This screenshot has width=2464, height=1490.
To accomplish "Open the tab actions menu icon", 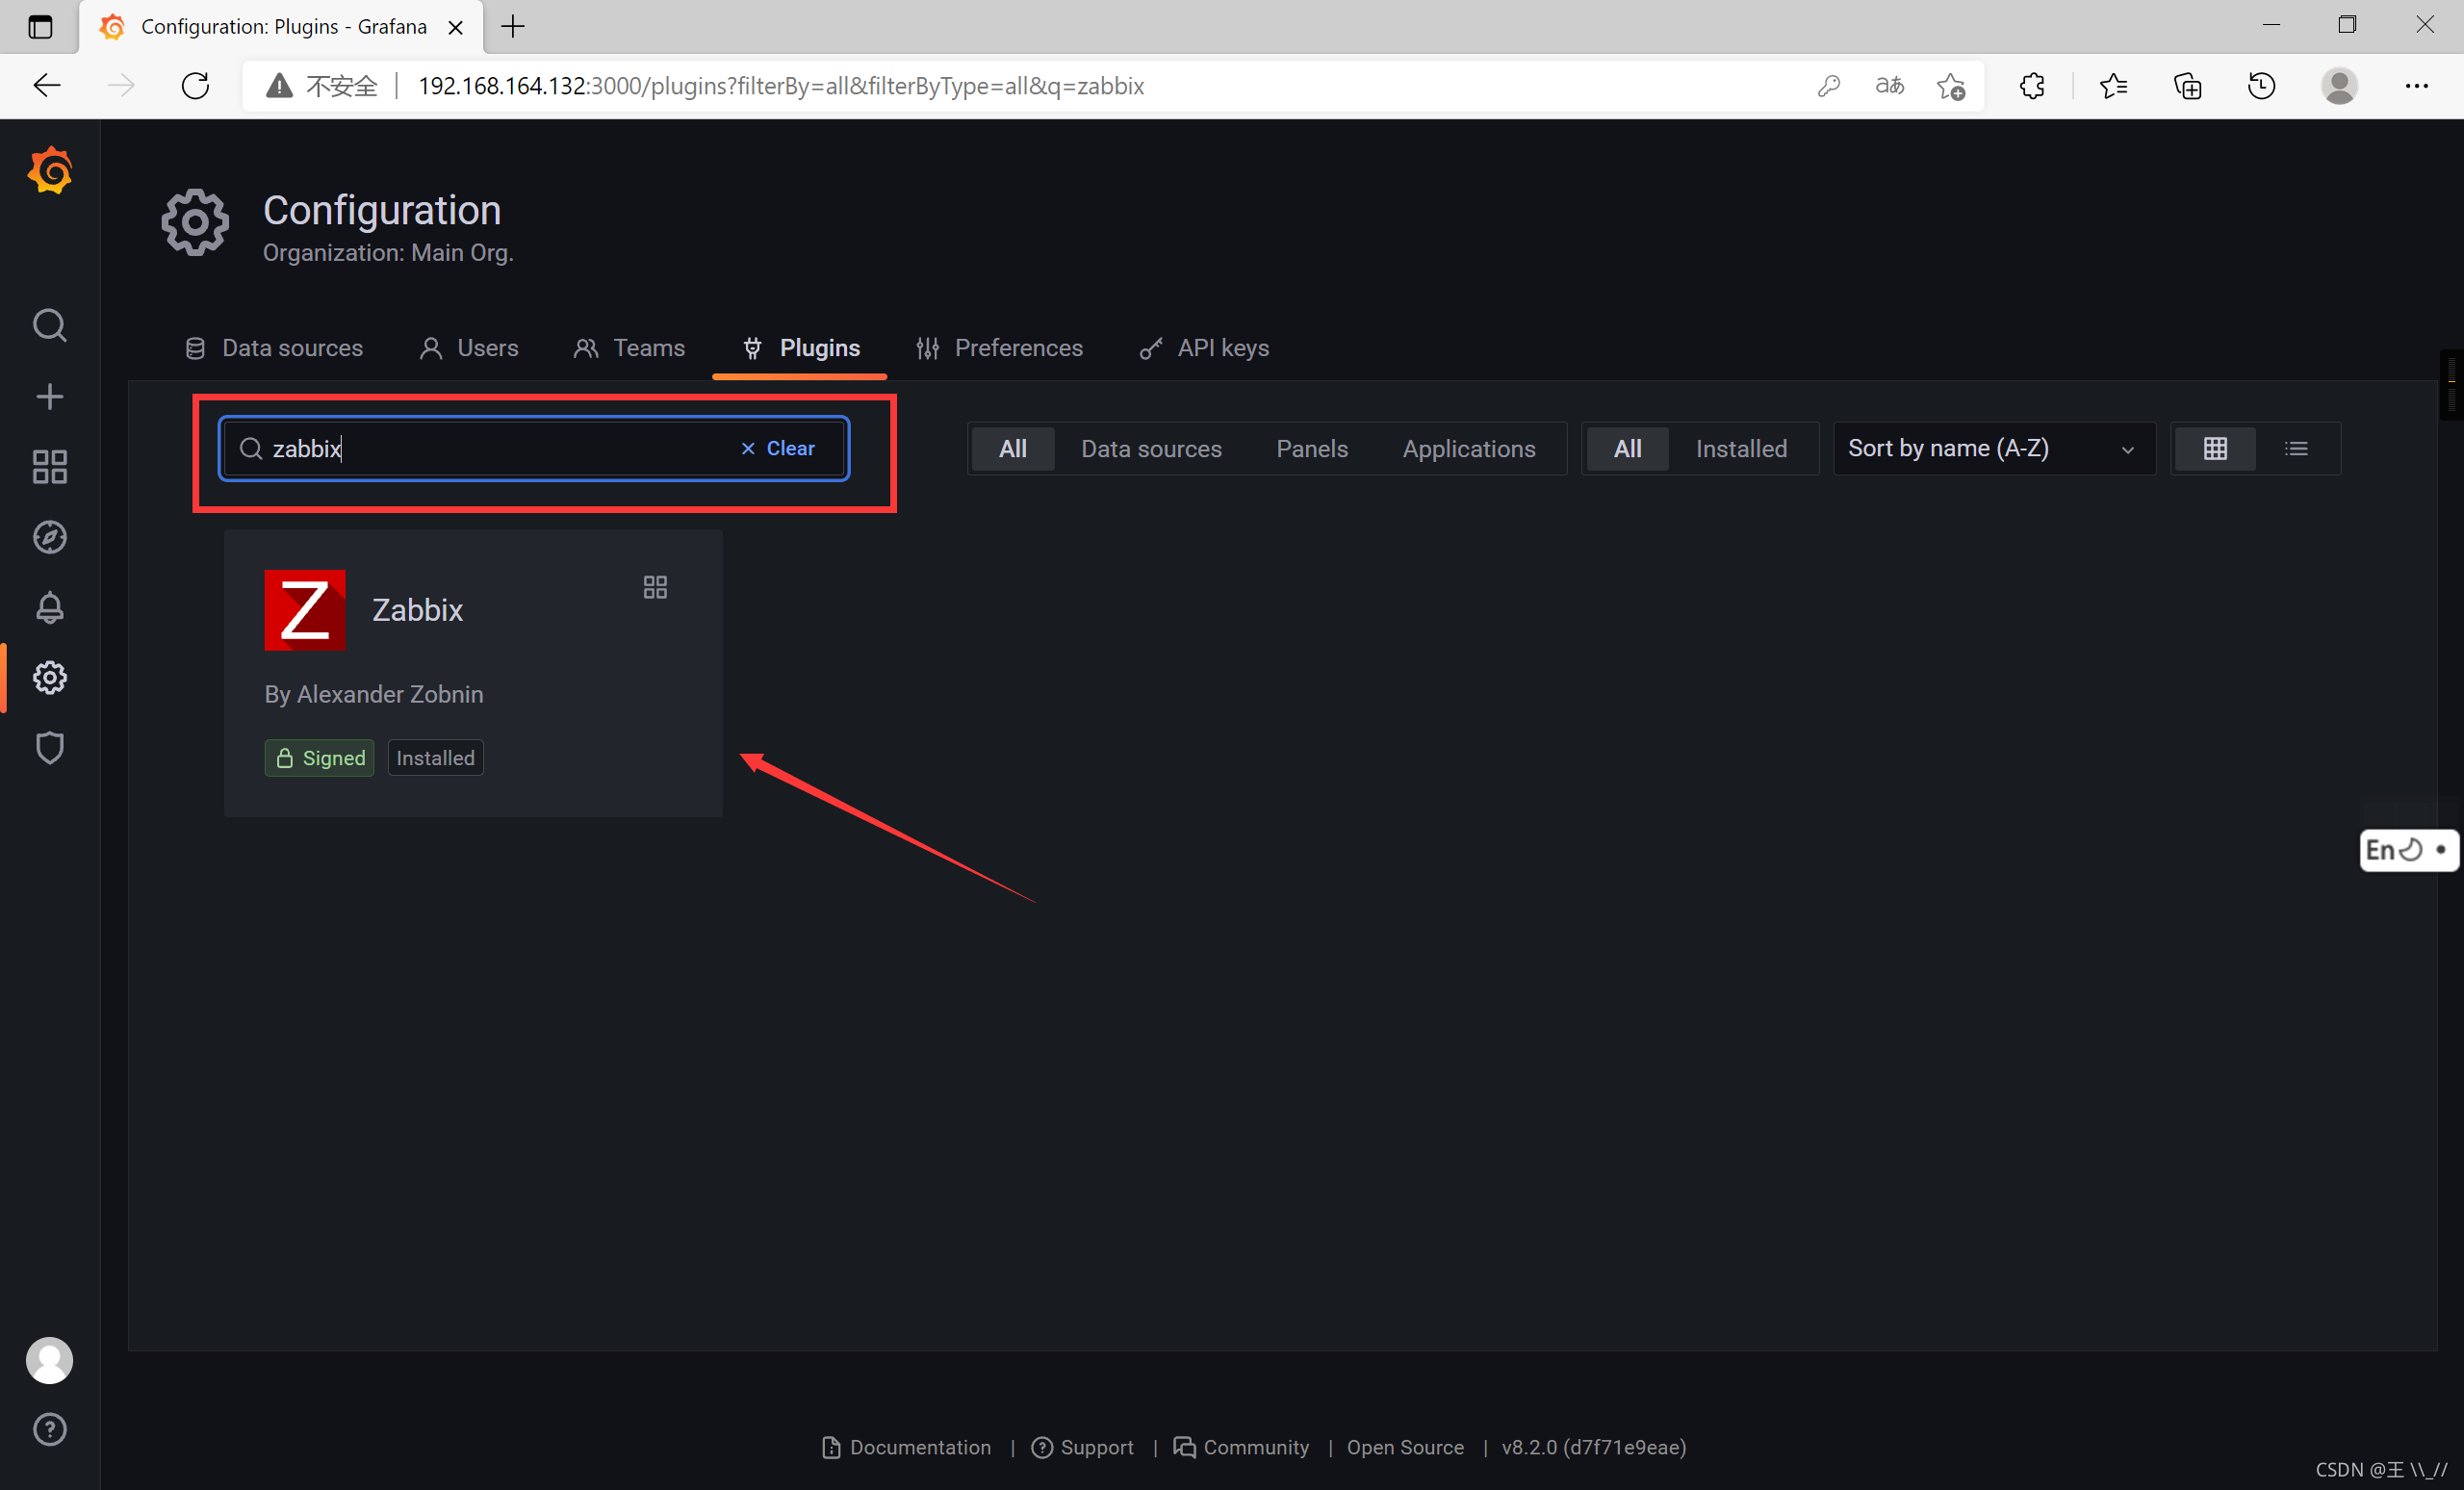I will tap(40, 27).
